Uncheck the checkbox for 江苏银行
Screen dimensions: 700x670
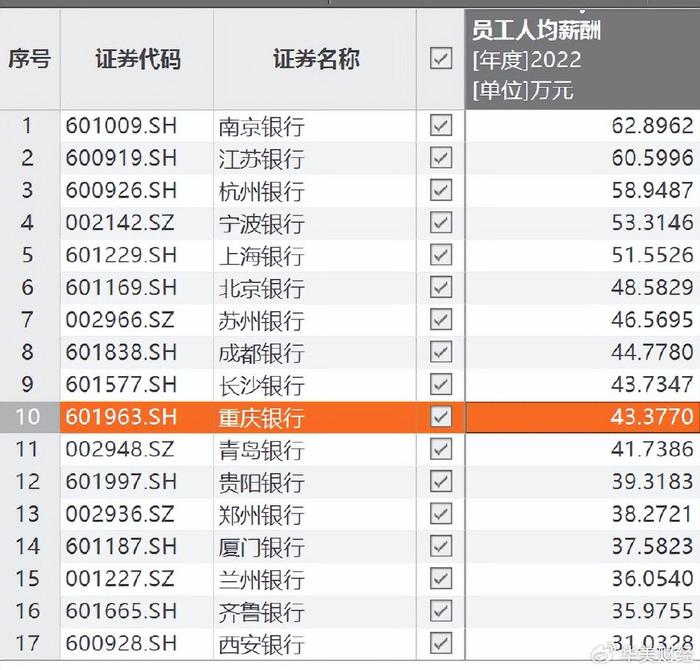click(441, 158)
